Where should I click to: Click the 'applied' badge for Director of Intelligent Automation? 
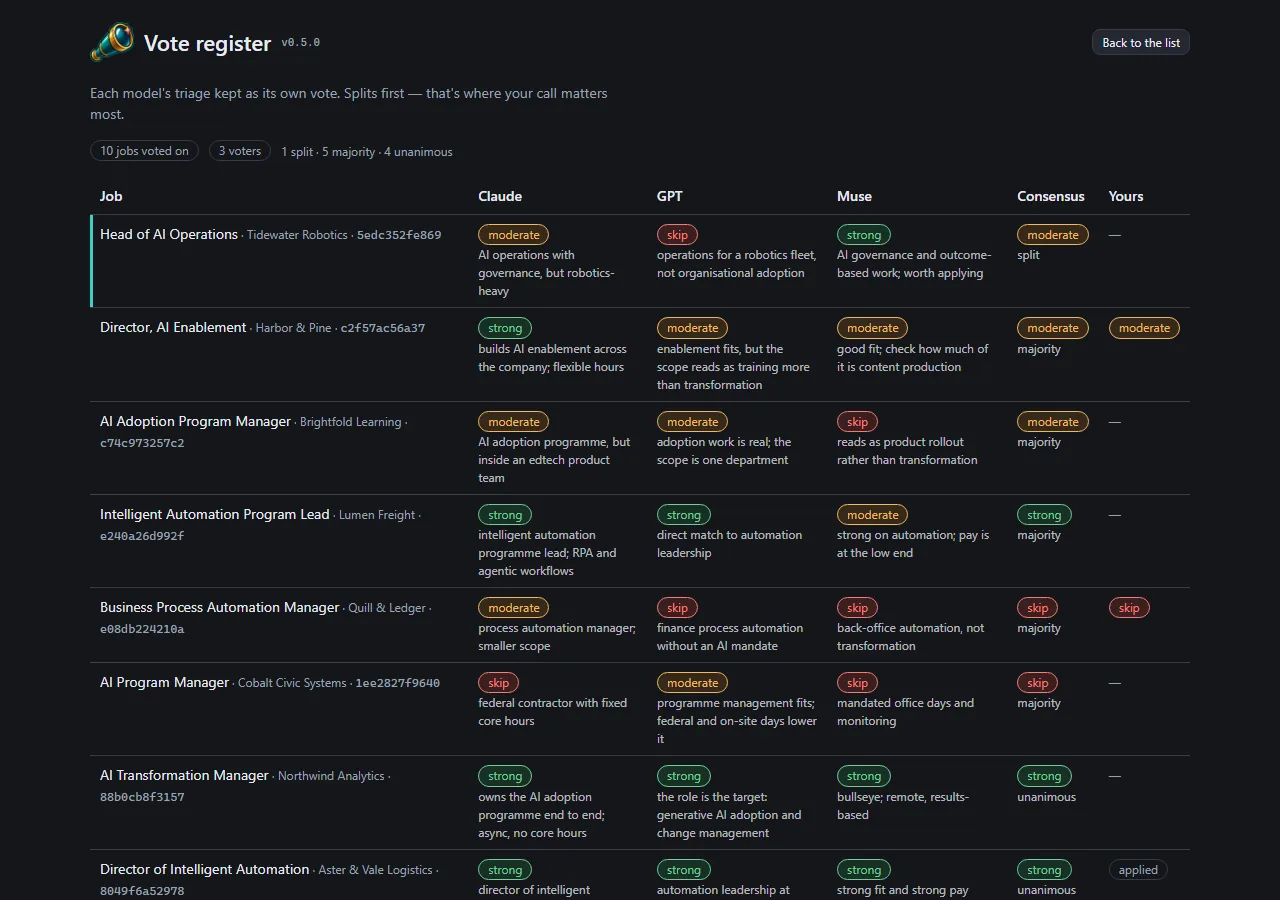(x=1138, y=870)
